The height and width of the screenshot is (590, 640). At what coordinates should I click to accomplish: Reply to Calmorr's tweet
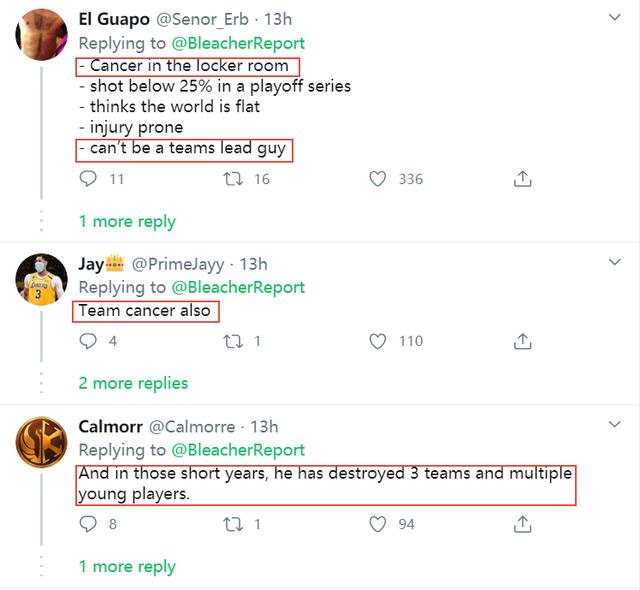pos(88,524)
